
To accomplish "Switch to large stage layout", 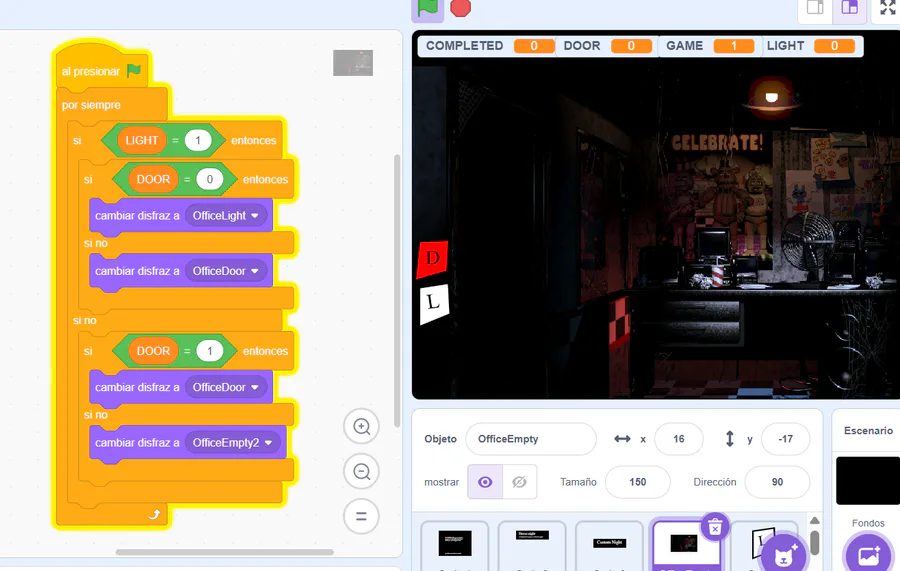I will pyautogui.click(x=849, y=8).
